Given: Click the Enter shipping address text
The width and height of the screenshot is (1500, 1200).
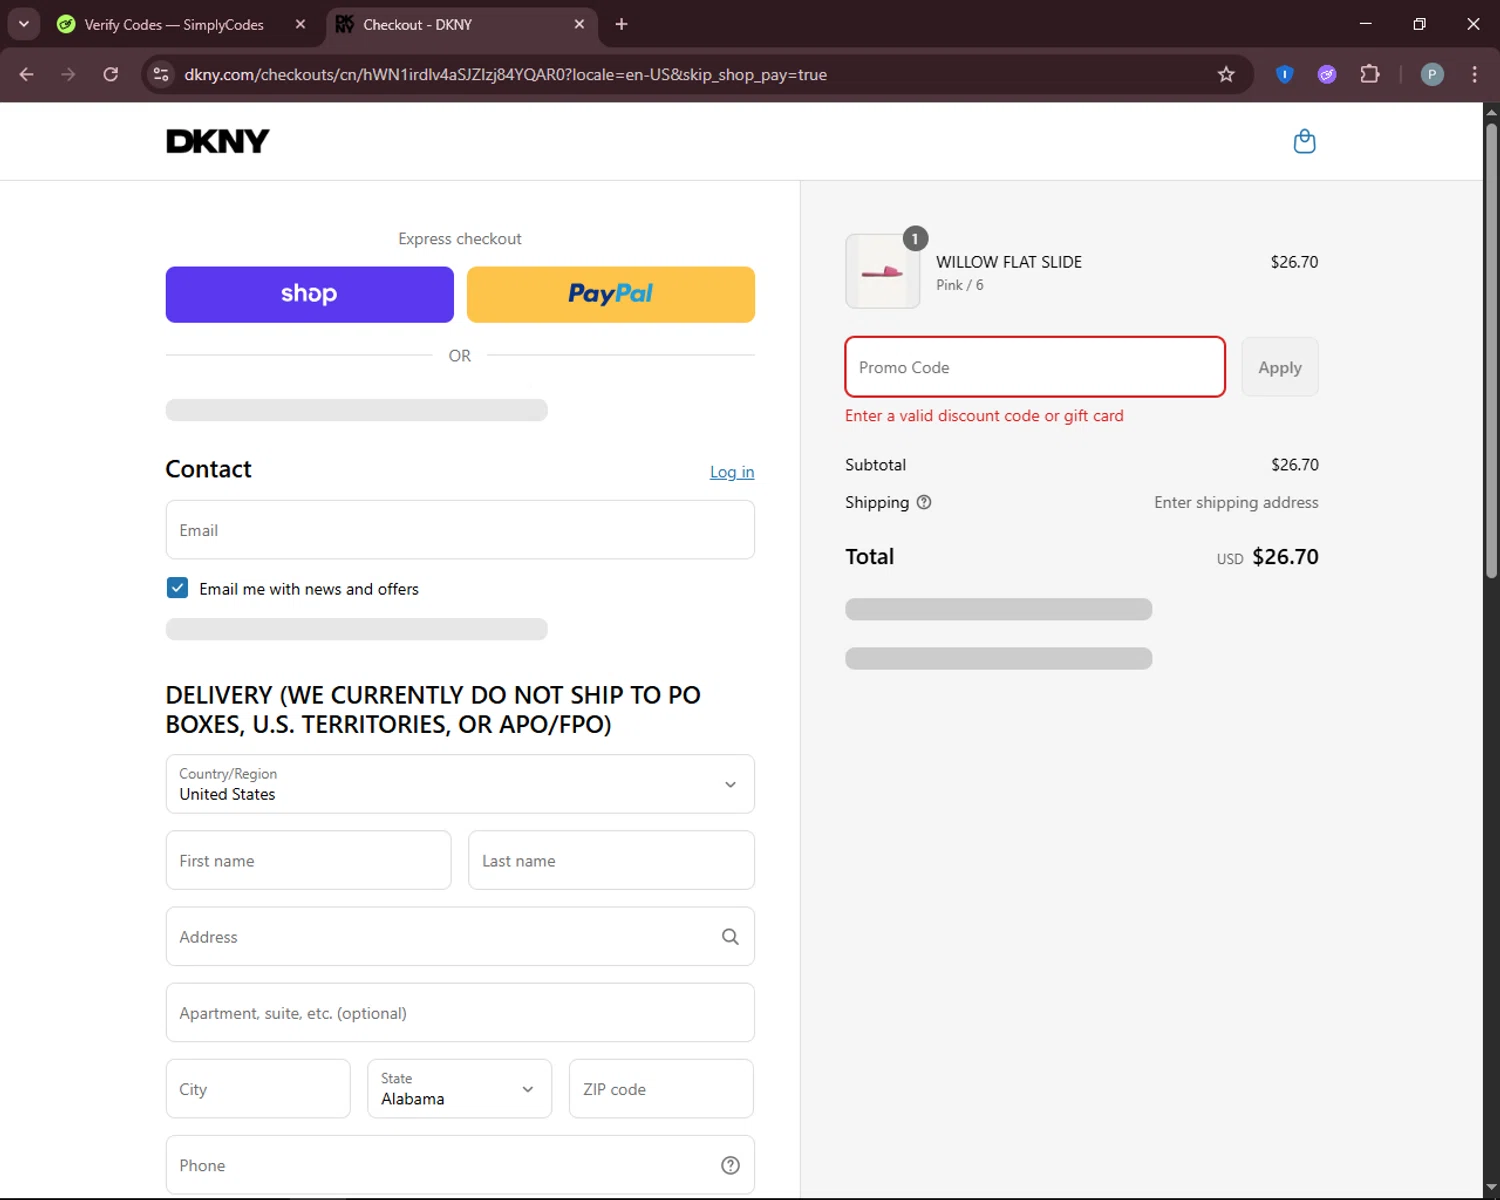Looking at the screenshot, I should pos(1236,502).
